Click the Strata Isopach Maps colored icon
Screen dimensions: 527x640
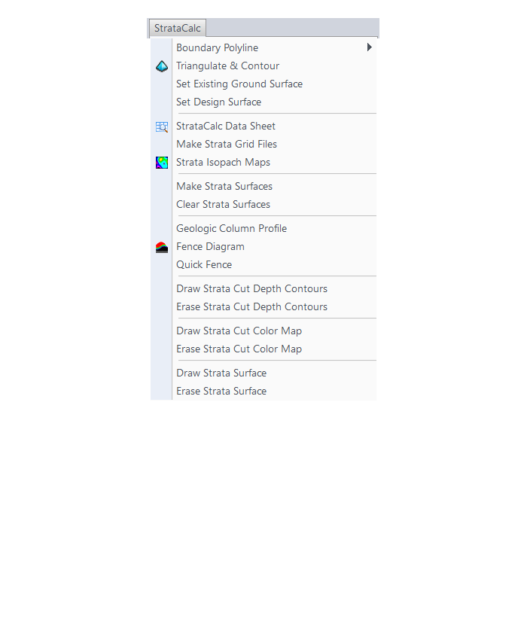pos(162,162)
